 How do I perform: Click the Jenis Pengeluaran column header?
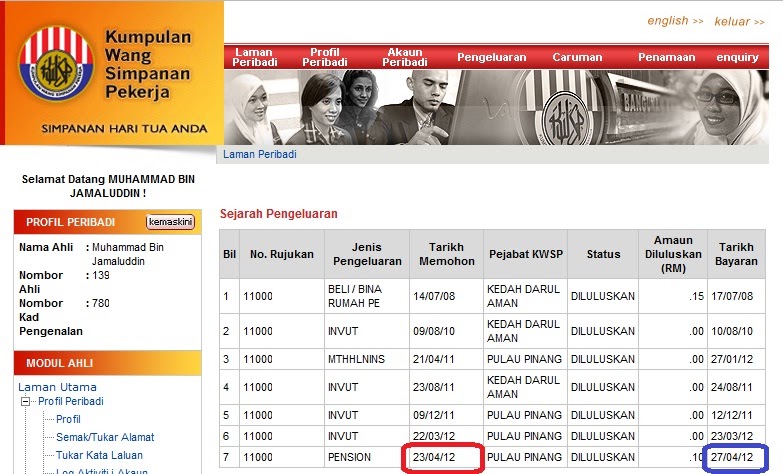tap(367, 254)
